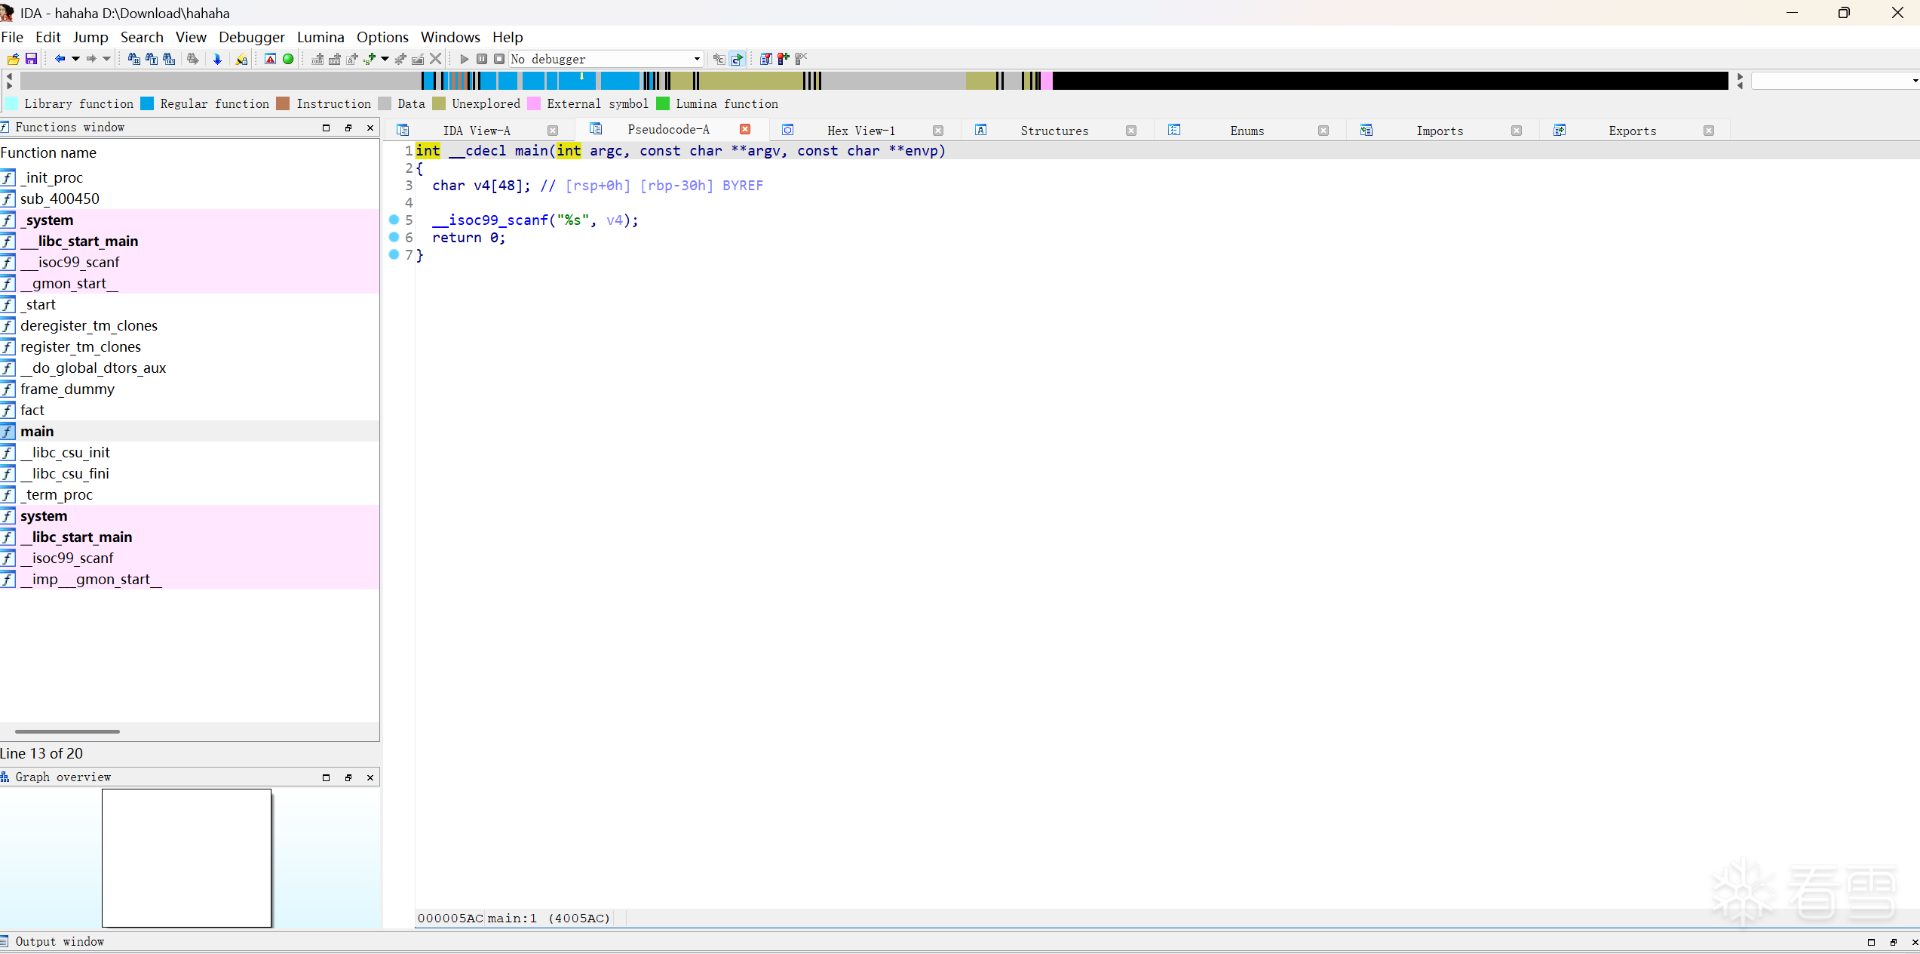1920x954 pixels.
Task: Select the deregister_tm_clones function
Action: click(189, 326)
